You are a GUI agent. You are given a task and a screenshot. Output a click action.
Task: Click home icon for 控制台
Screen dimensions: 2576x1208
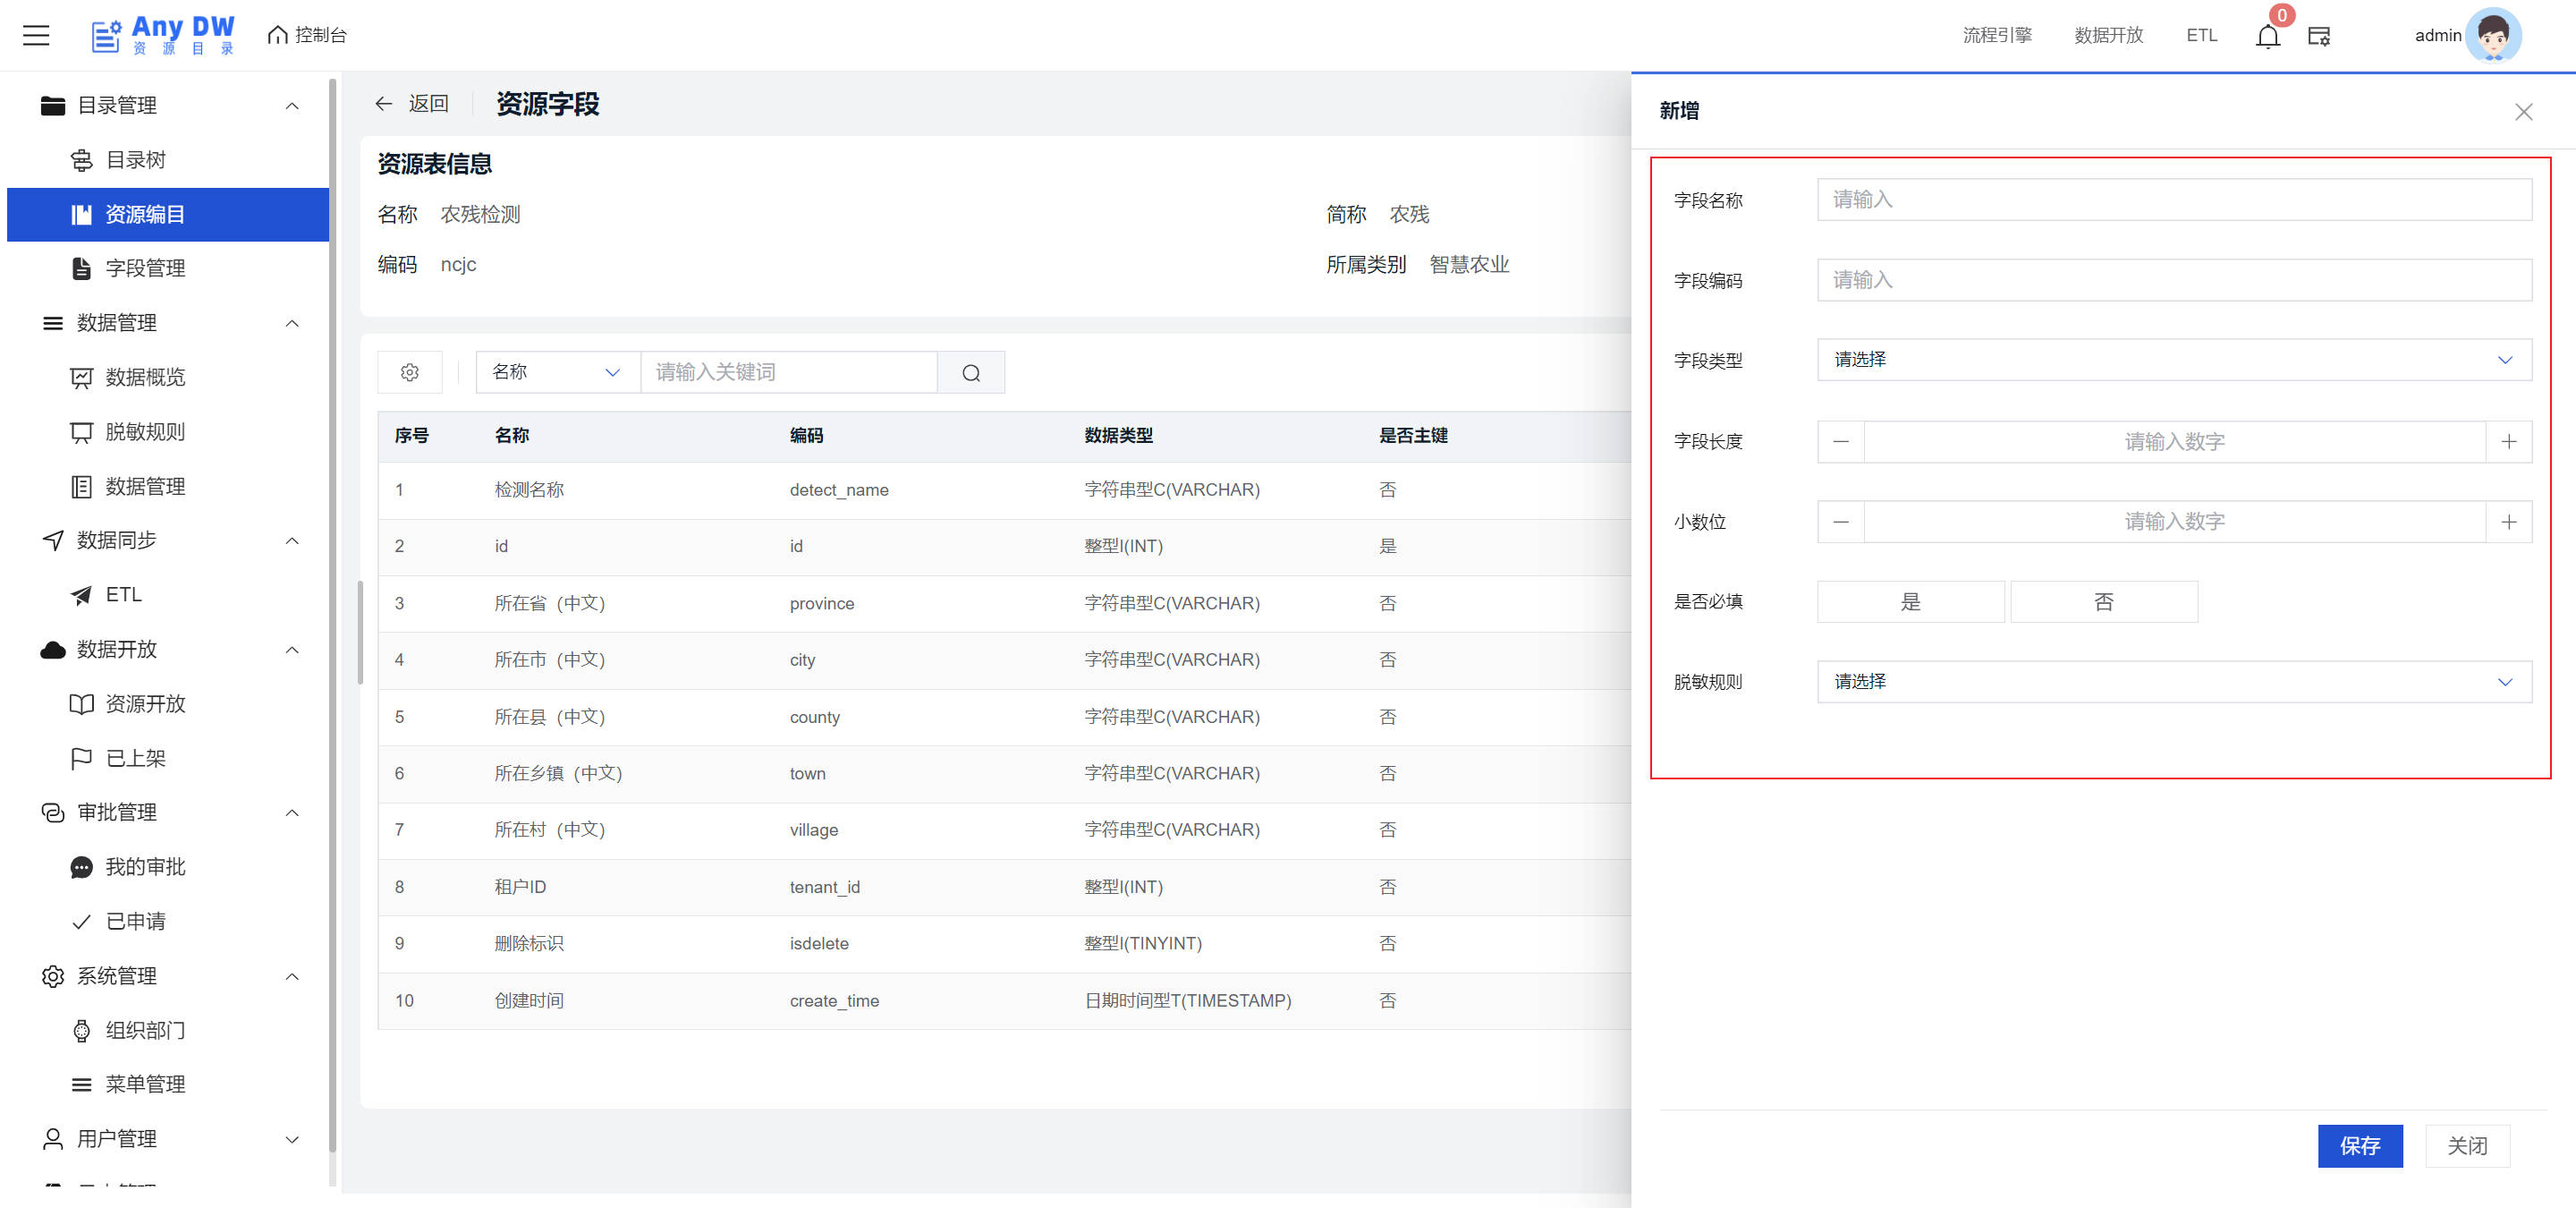[277, 35]
